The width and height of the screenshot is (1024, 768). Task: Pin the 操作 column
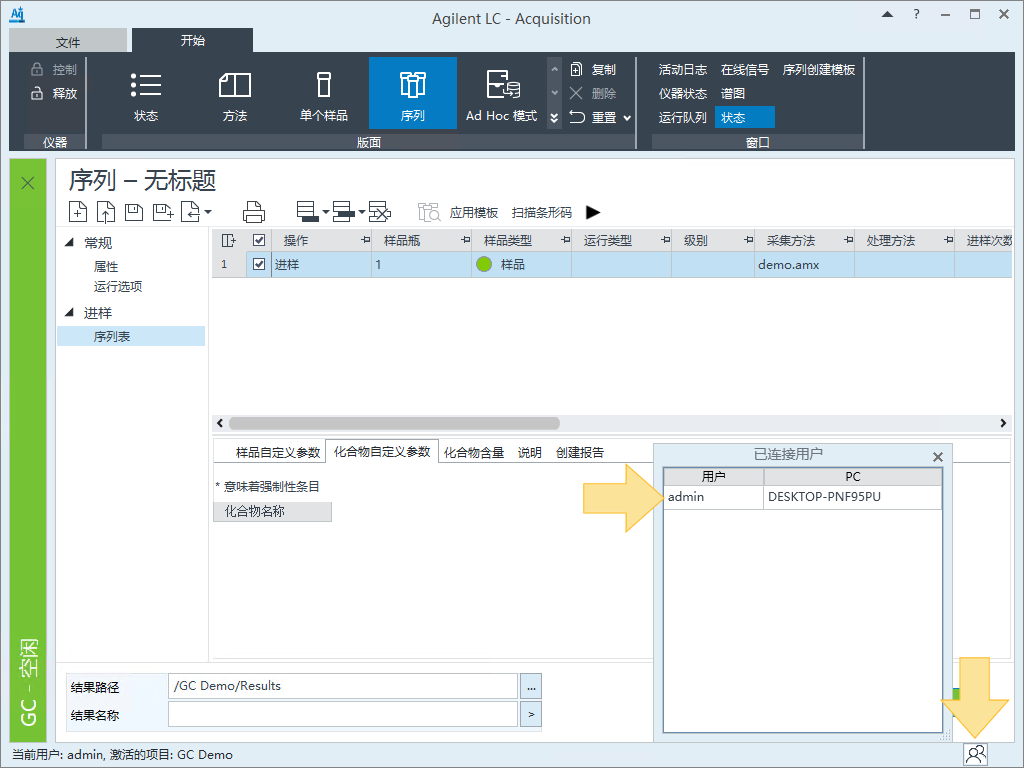[365, 240]
